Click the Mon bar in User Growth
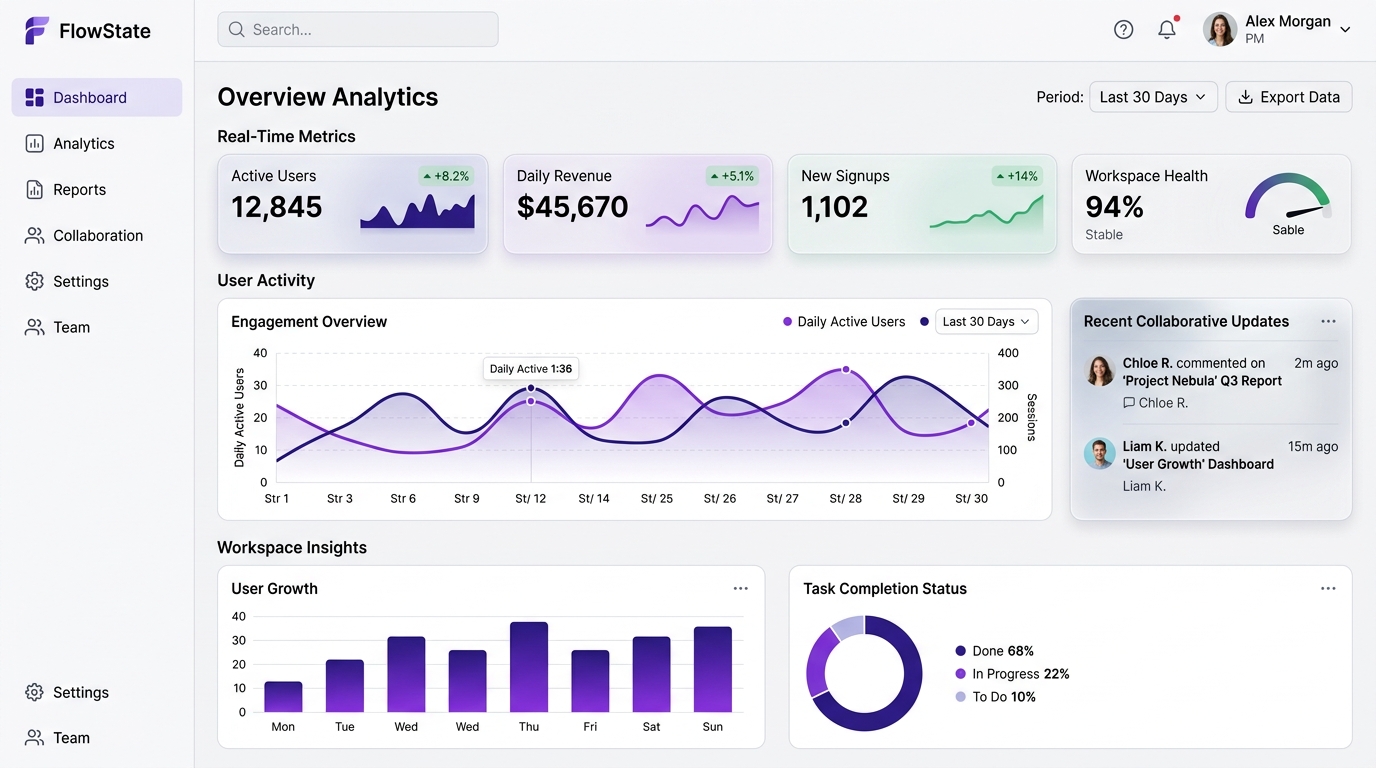Screen dimensions: 1376x768 pos(283,697)
